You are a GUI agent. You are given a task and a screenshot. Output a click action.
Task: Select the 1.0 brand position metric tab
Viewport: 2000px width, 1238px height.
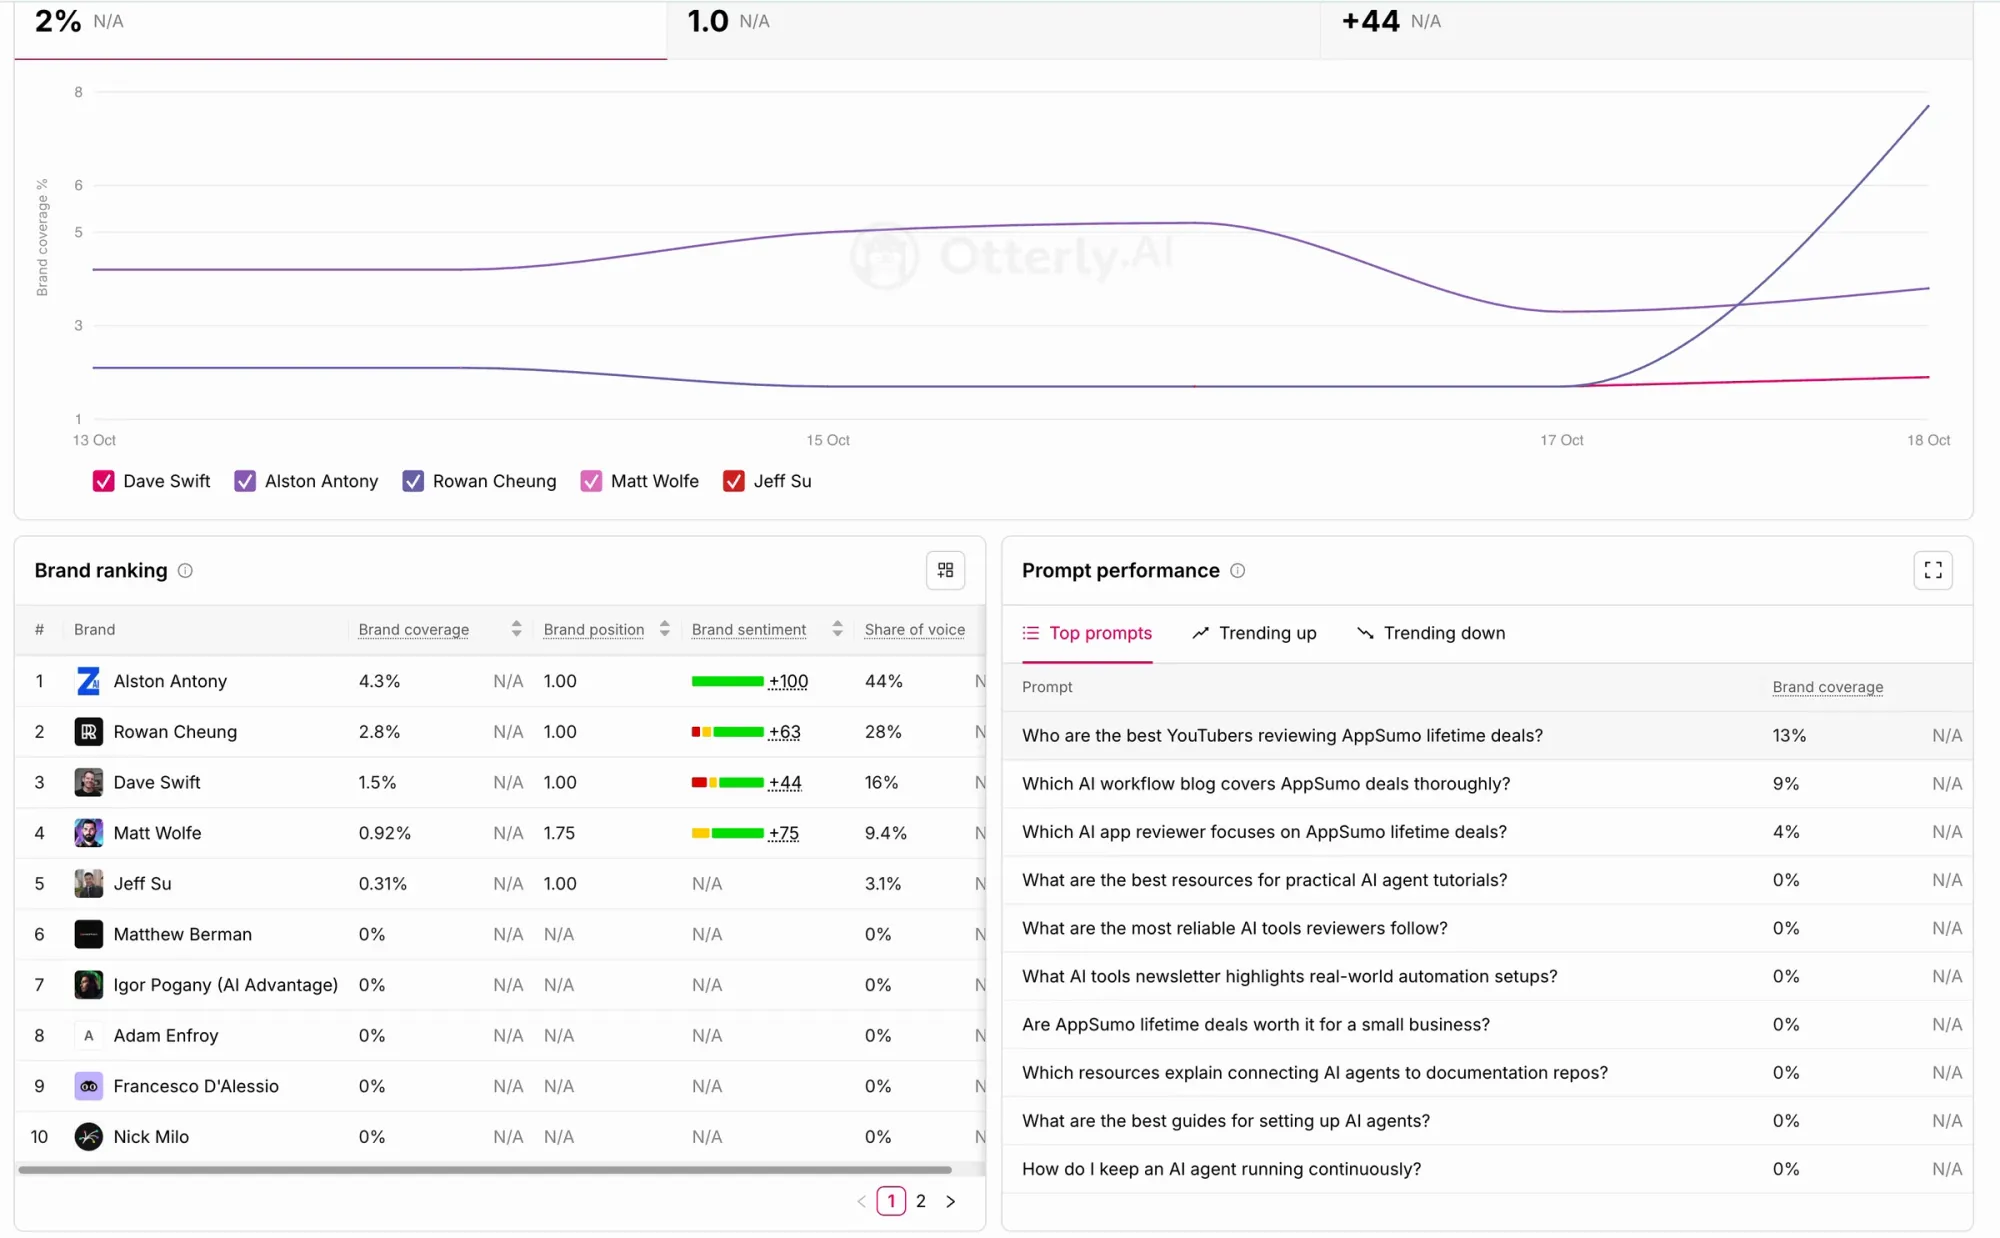[993, 28]
